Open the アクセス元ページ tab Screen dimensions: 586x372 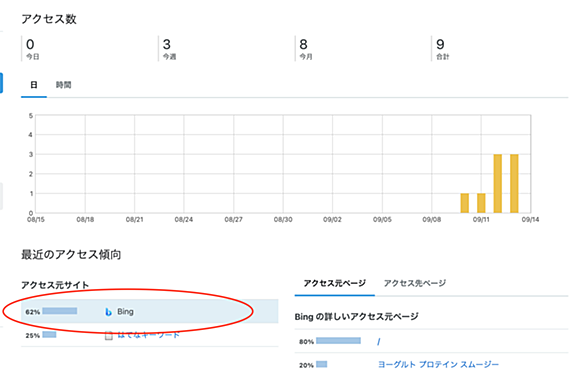click(x=334, y=283)
